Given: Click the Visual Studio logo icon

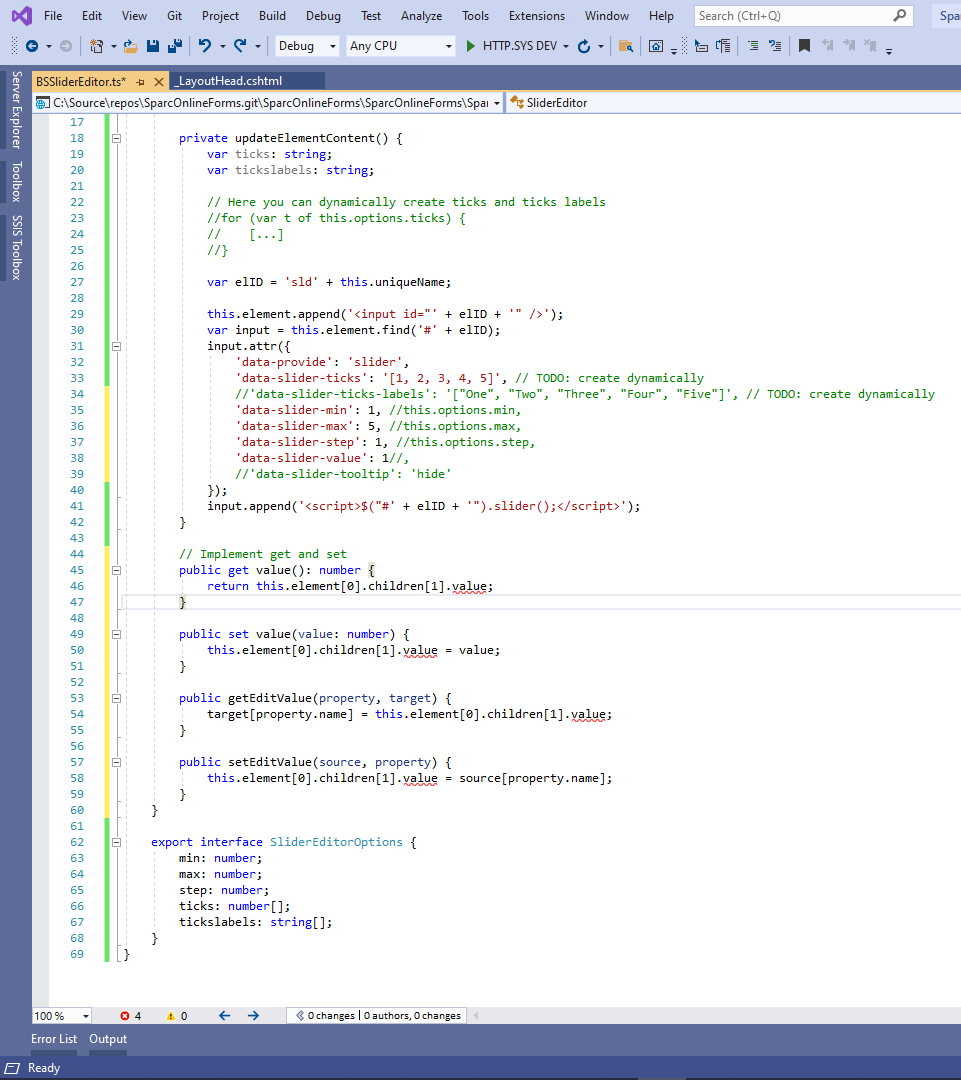Looking at the screenshot, I should 21,15.
